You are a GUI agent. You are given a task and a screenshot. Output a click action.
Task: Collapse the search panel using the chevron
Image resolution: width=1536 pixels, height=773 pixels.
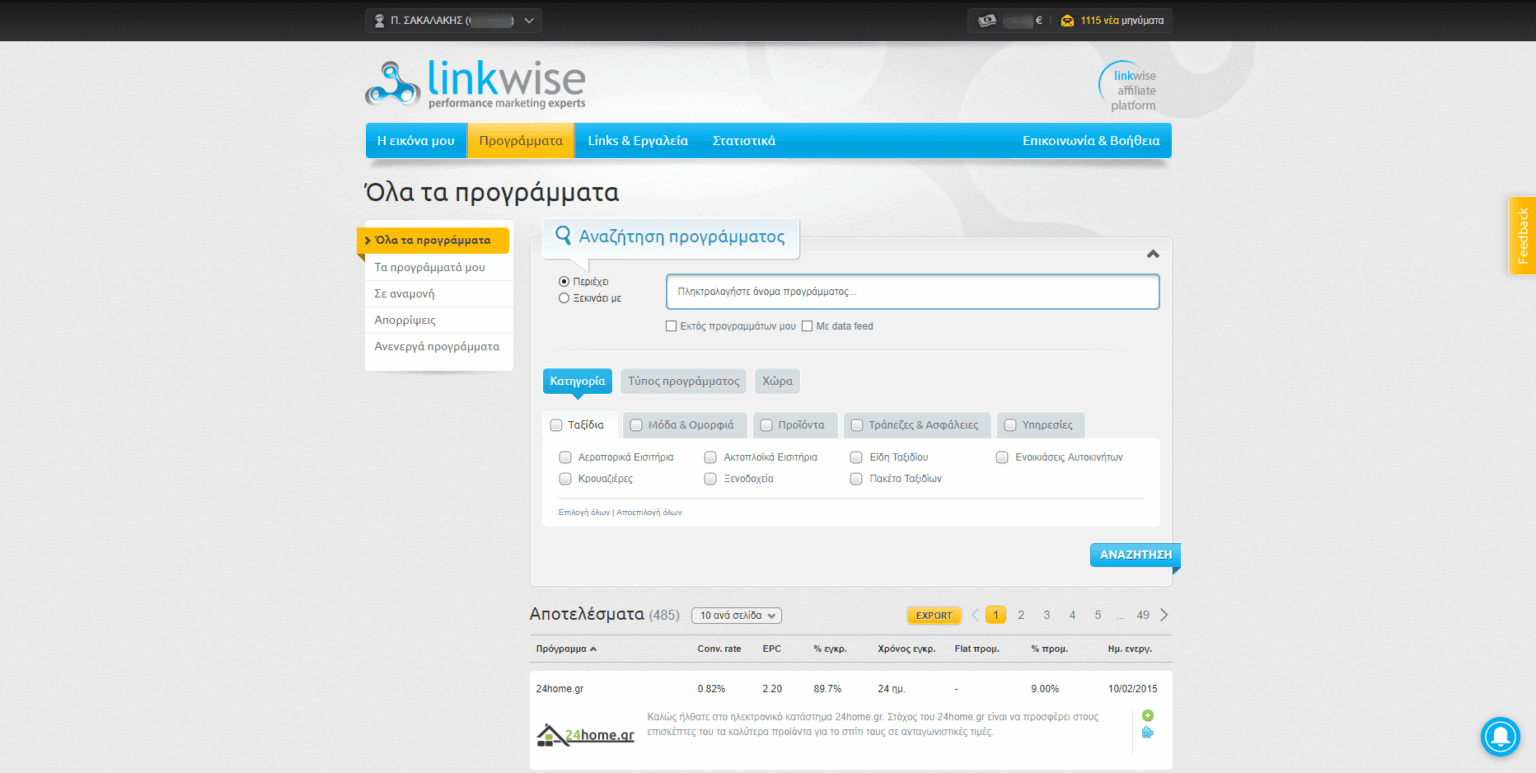[1152, 253]
